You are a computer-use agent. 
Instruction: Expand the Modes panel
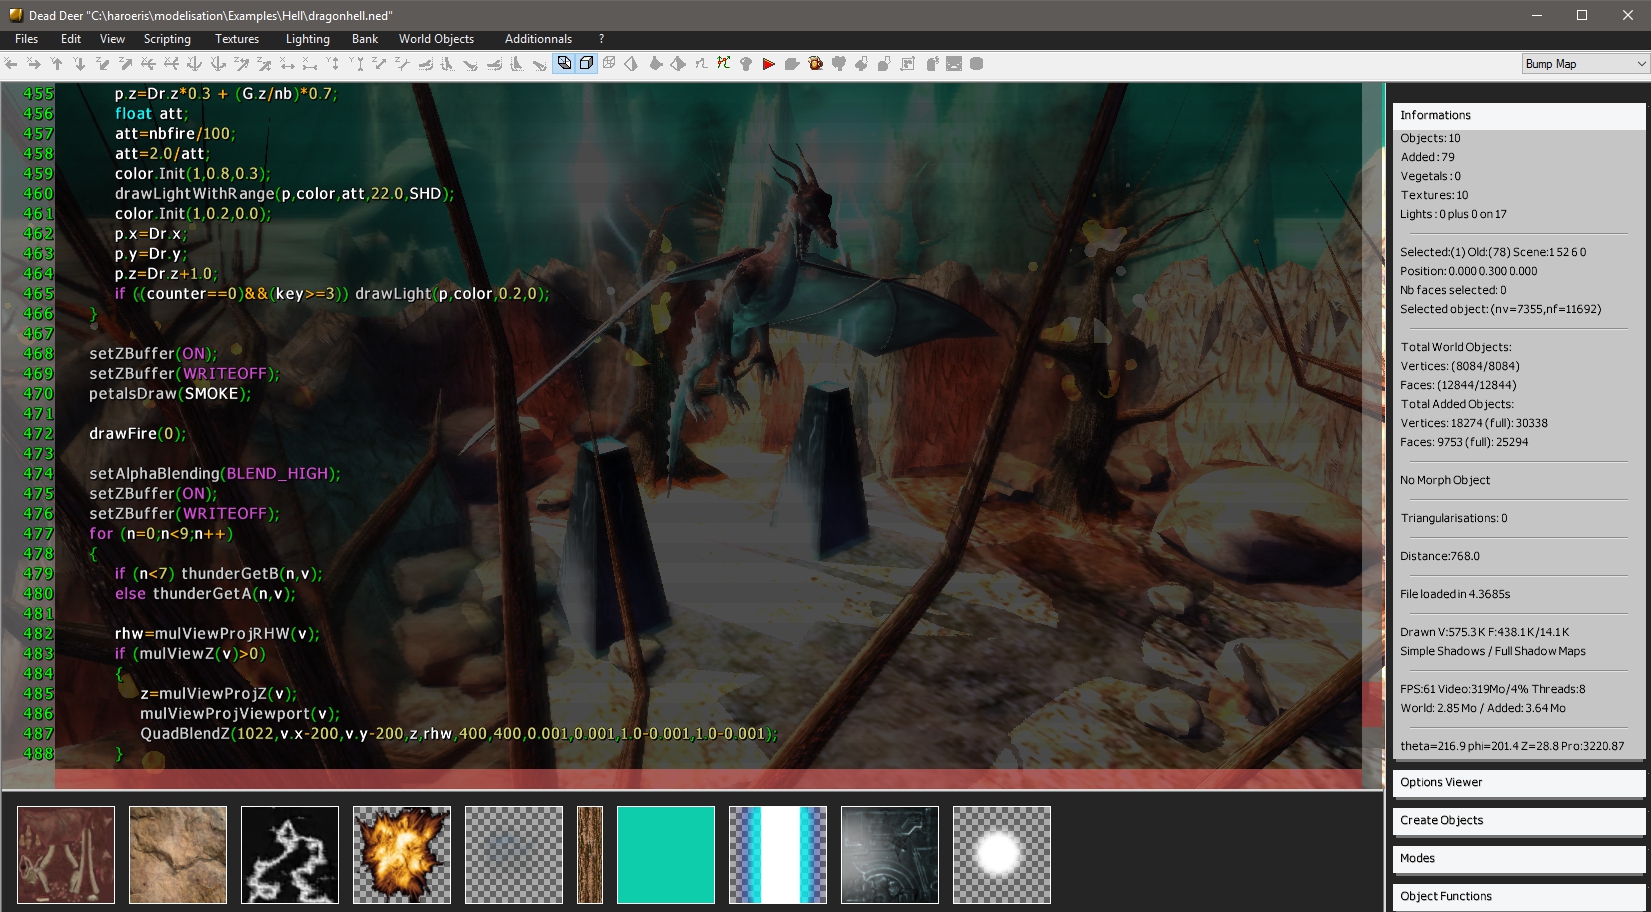click(1519, 858)
